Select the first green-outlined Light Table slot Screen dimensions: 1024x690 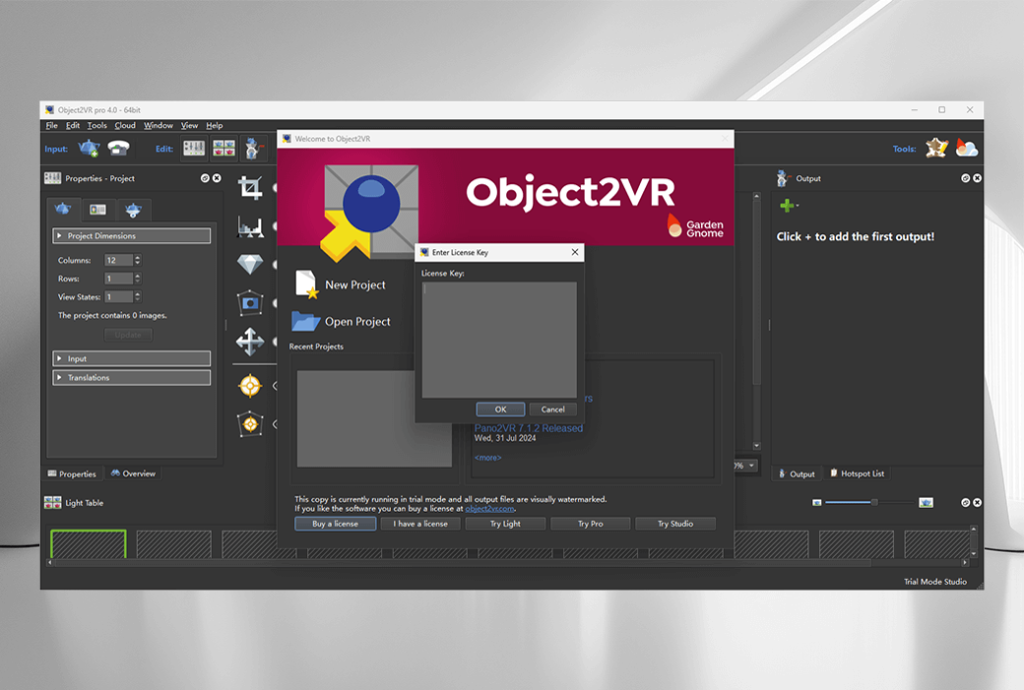(88, 544)
